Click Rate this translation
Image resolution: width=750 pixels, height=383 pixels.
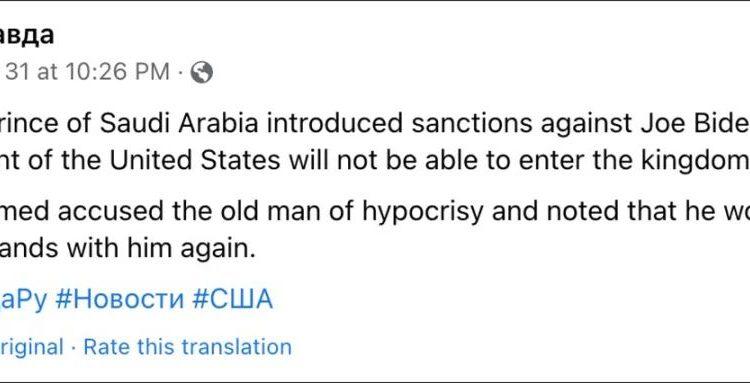[188, 347]
